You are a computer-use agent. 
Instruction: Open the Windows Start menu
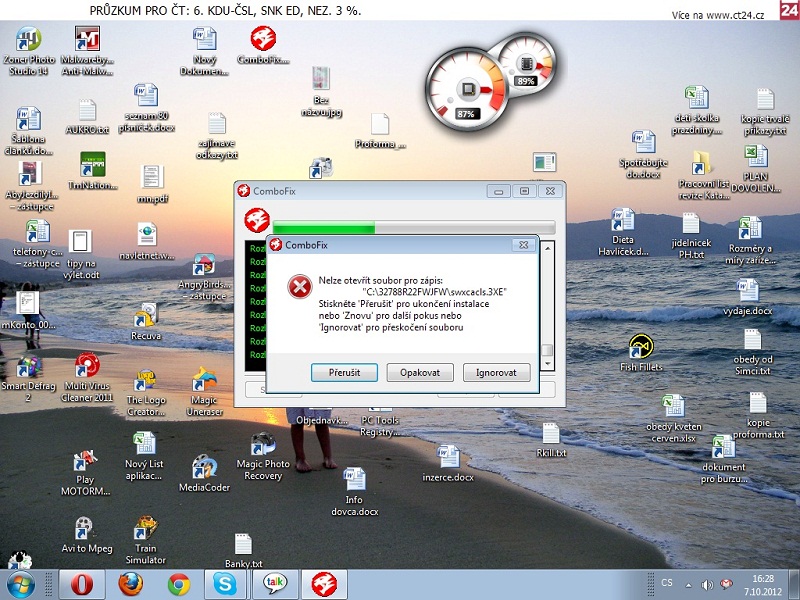(21, 583)
